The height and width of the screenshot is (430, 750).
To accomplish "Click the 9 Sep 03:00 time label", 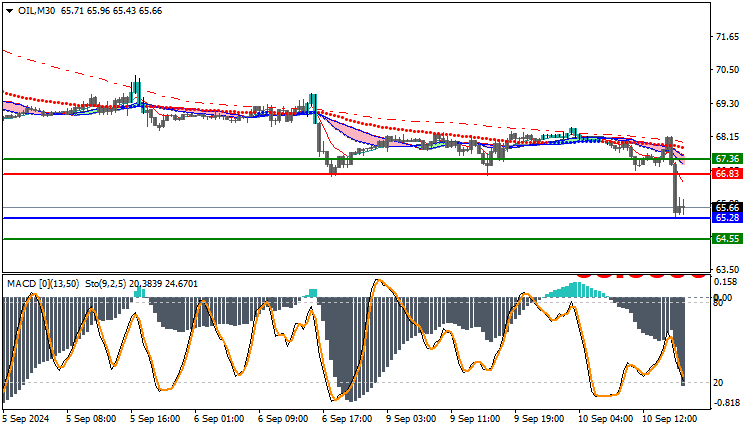I will (x=411, y=419).
